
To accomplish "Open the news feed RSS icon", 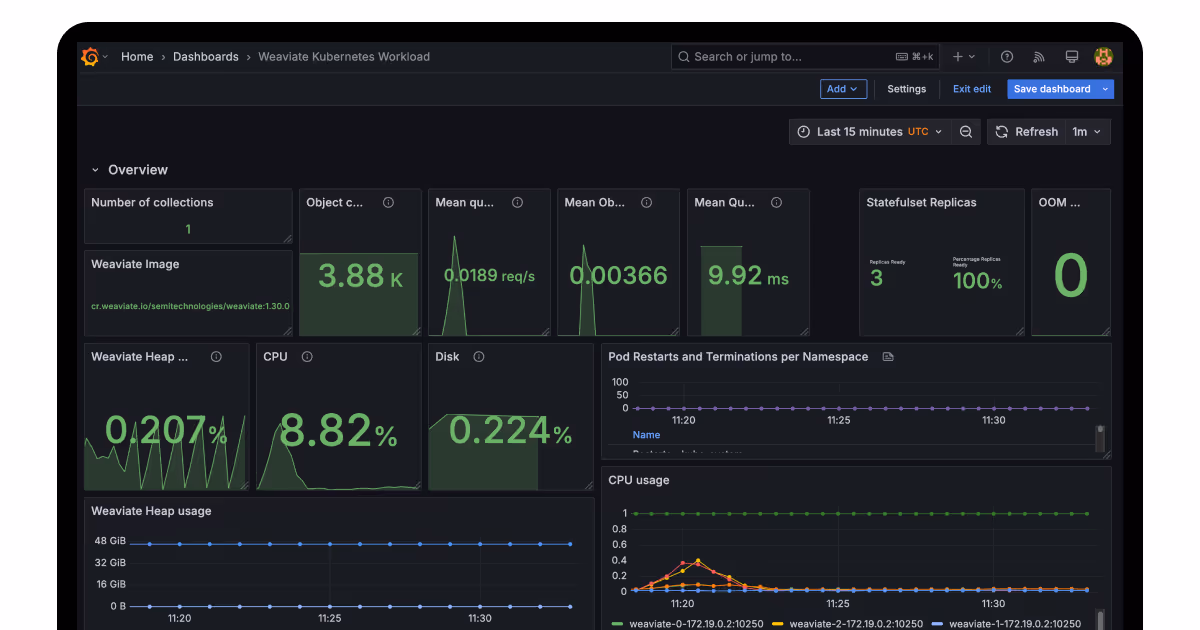I will tap(1039, 57).
